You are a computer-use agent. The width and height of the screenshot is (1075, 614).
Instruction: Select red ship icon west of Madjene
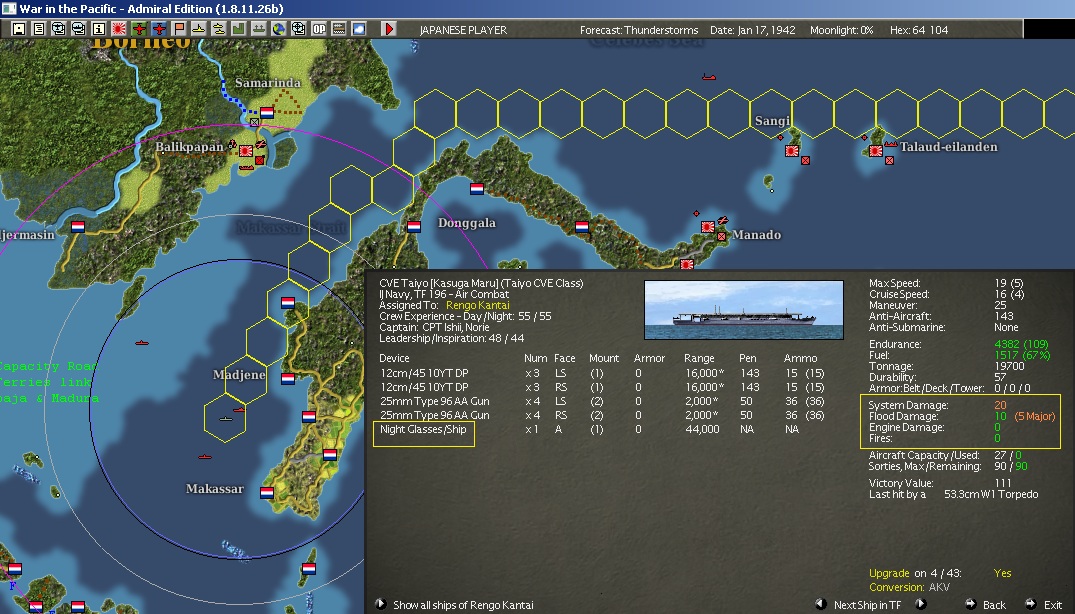tap(142, 342)
